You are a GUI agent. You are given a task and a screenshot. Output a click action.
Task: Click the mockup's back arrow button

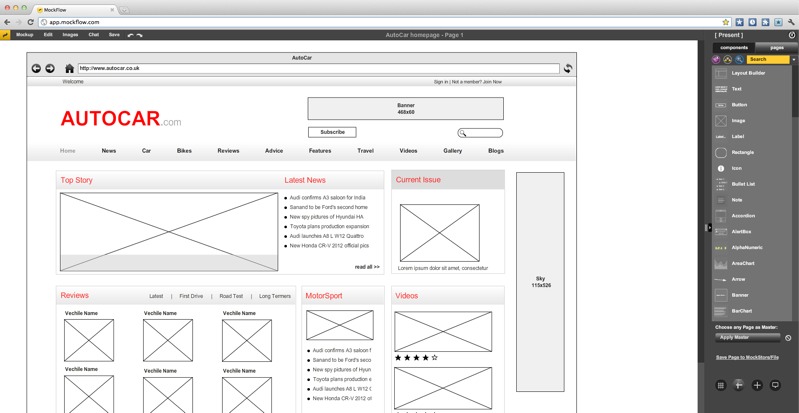(x=36, y=68)
